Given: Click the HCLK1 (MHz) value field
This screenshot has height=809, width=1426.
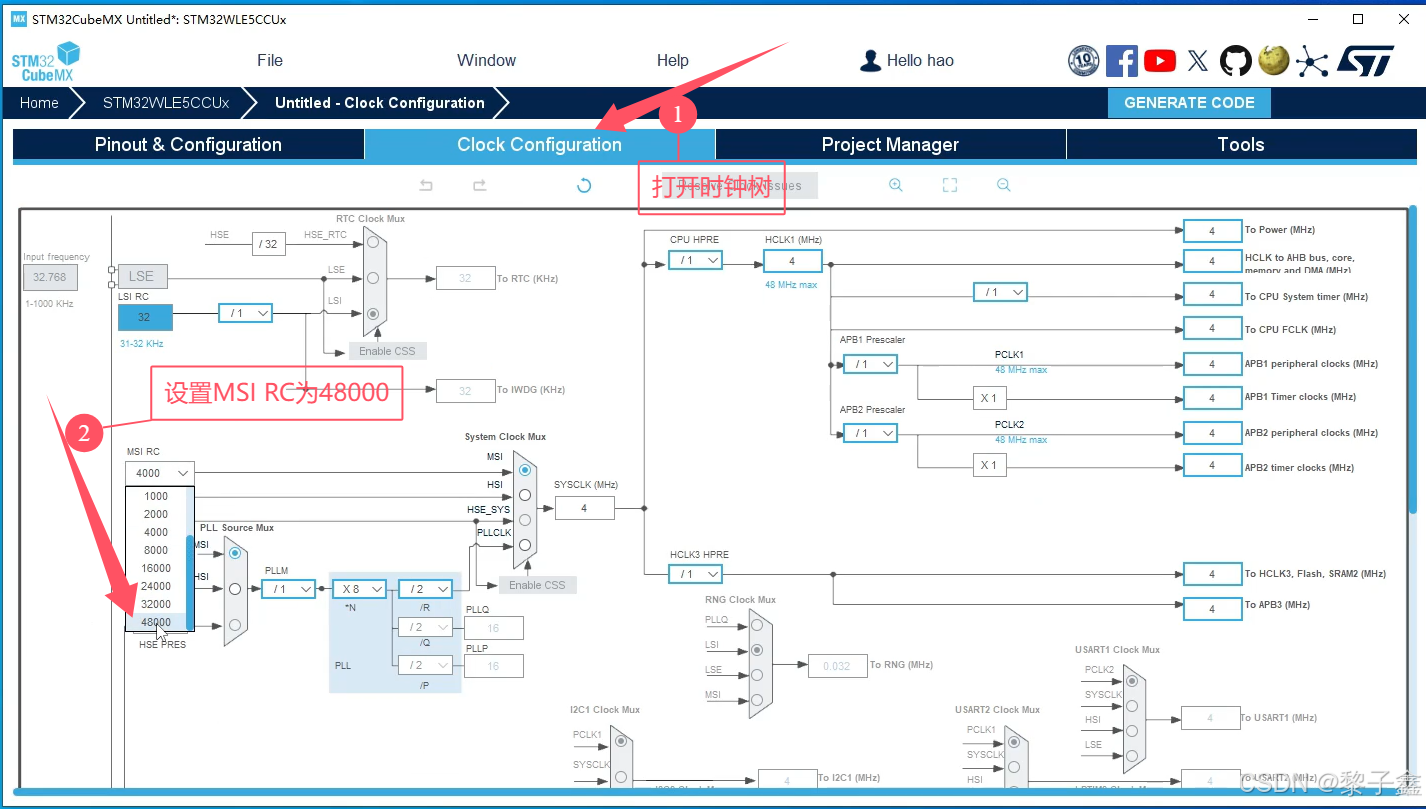Looking at the screenshot, I should [792, 261].
